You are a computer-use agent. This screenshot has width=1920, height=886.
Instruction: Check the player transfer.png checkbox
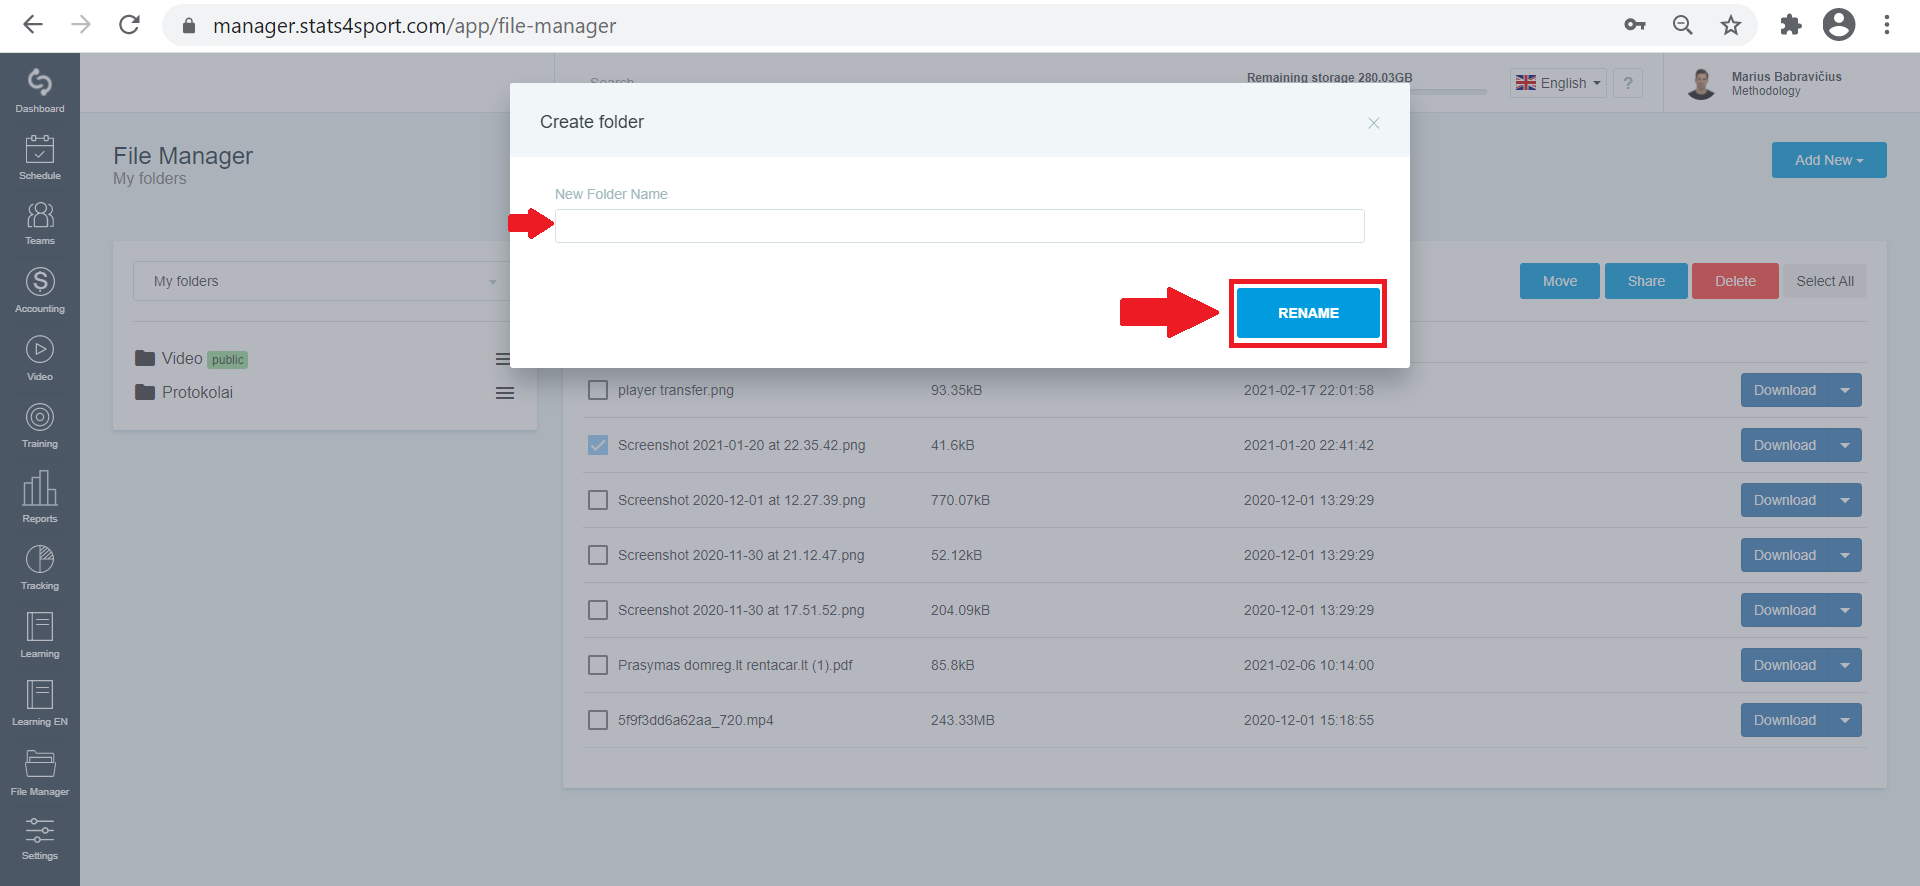click(x=598, y=390)
